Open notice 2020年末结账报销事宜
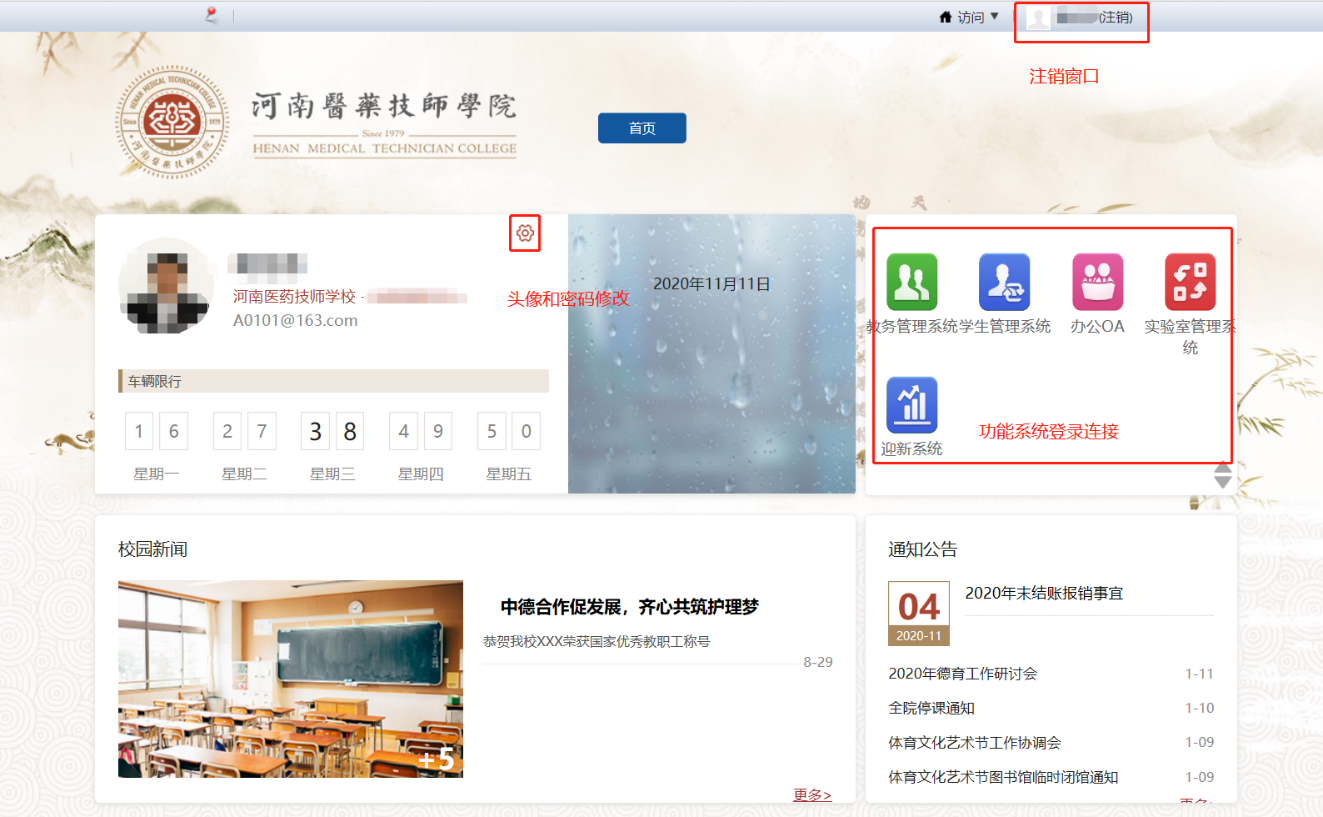This screenshot has height=817, width=1323. tap(1044, 593)
